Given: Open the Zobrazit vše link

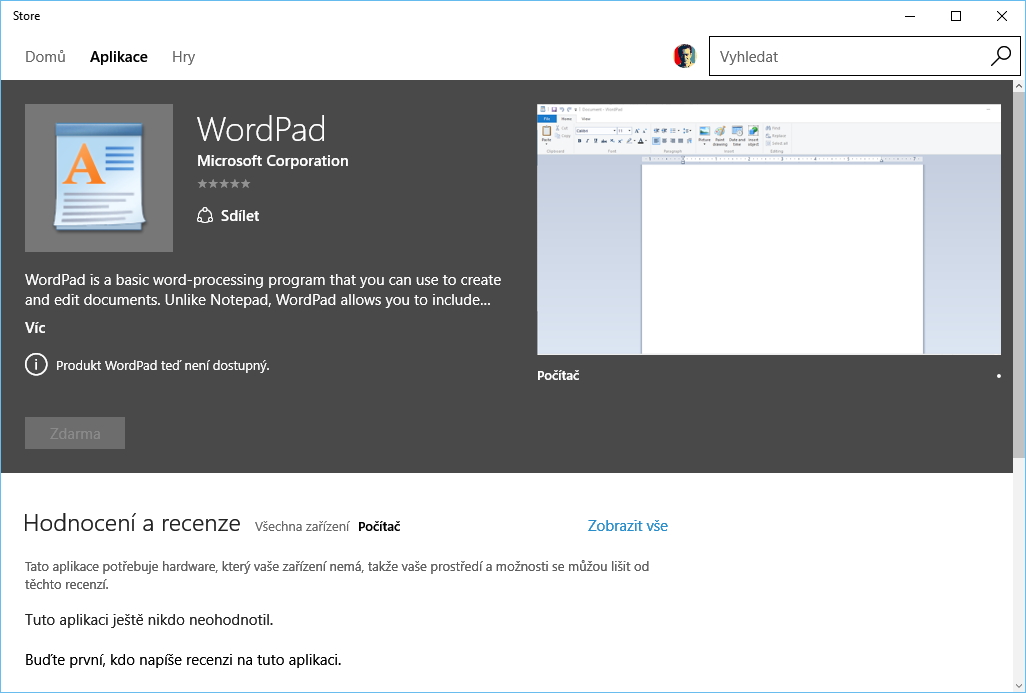Looking at the screenshot, I should [627, 526].
